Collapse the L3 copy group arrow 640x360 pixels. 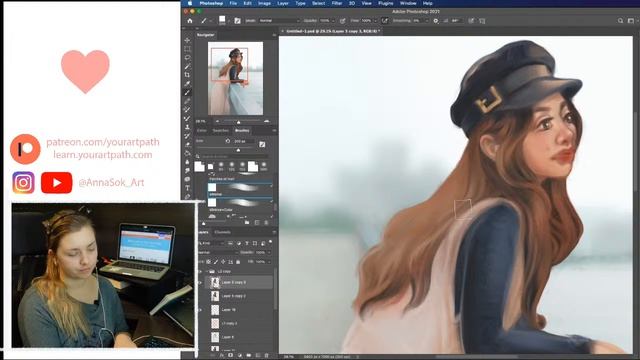coord(206,271)
